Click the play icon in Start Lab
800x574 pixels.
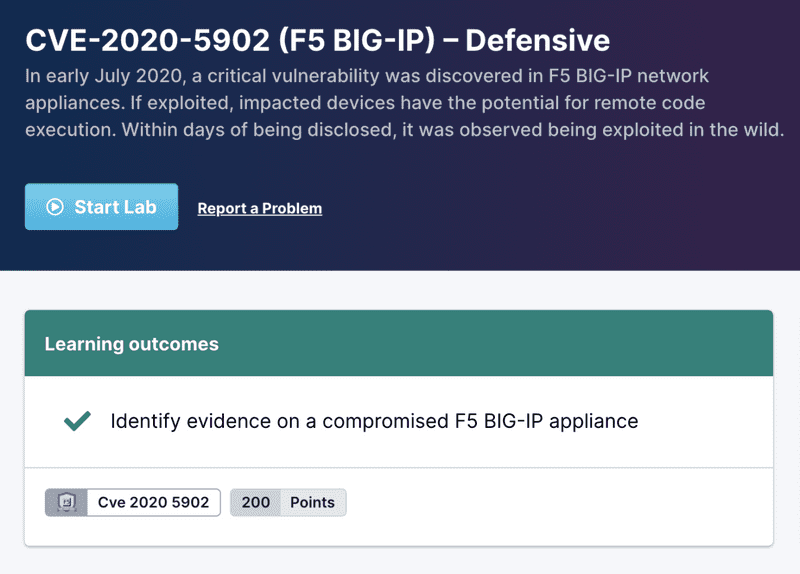tap(56, 207)
